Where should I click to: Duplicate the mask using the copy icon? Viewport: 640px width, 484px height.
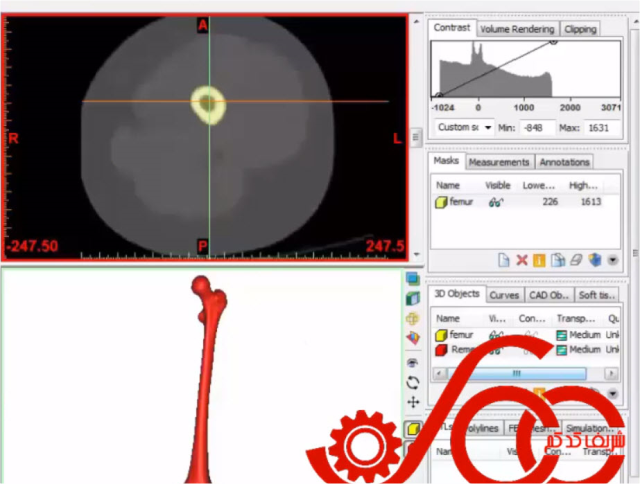pyautogui.click(x=558, y=260)
